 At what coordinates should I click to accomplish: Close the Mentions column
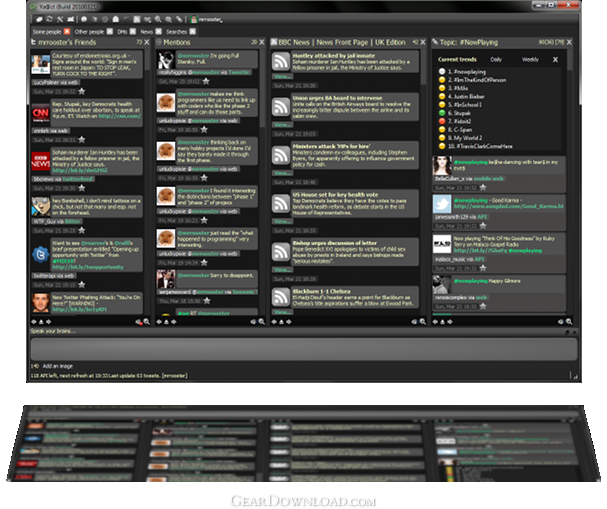(x=262, y=42)
